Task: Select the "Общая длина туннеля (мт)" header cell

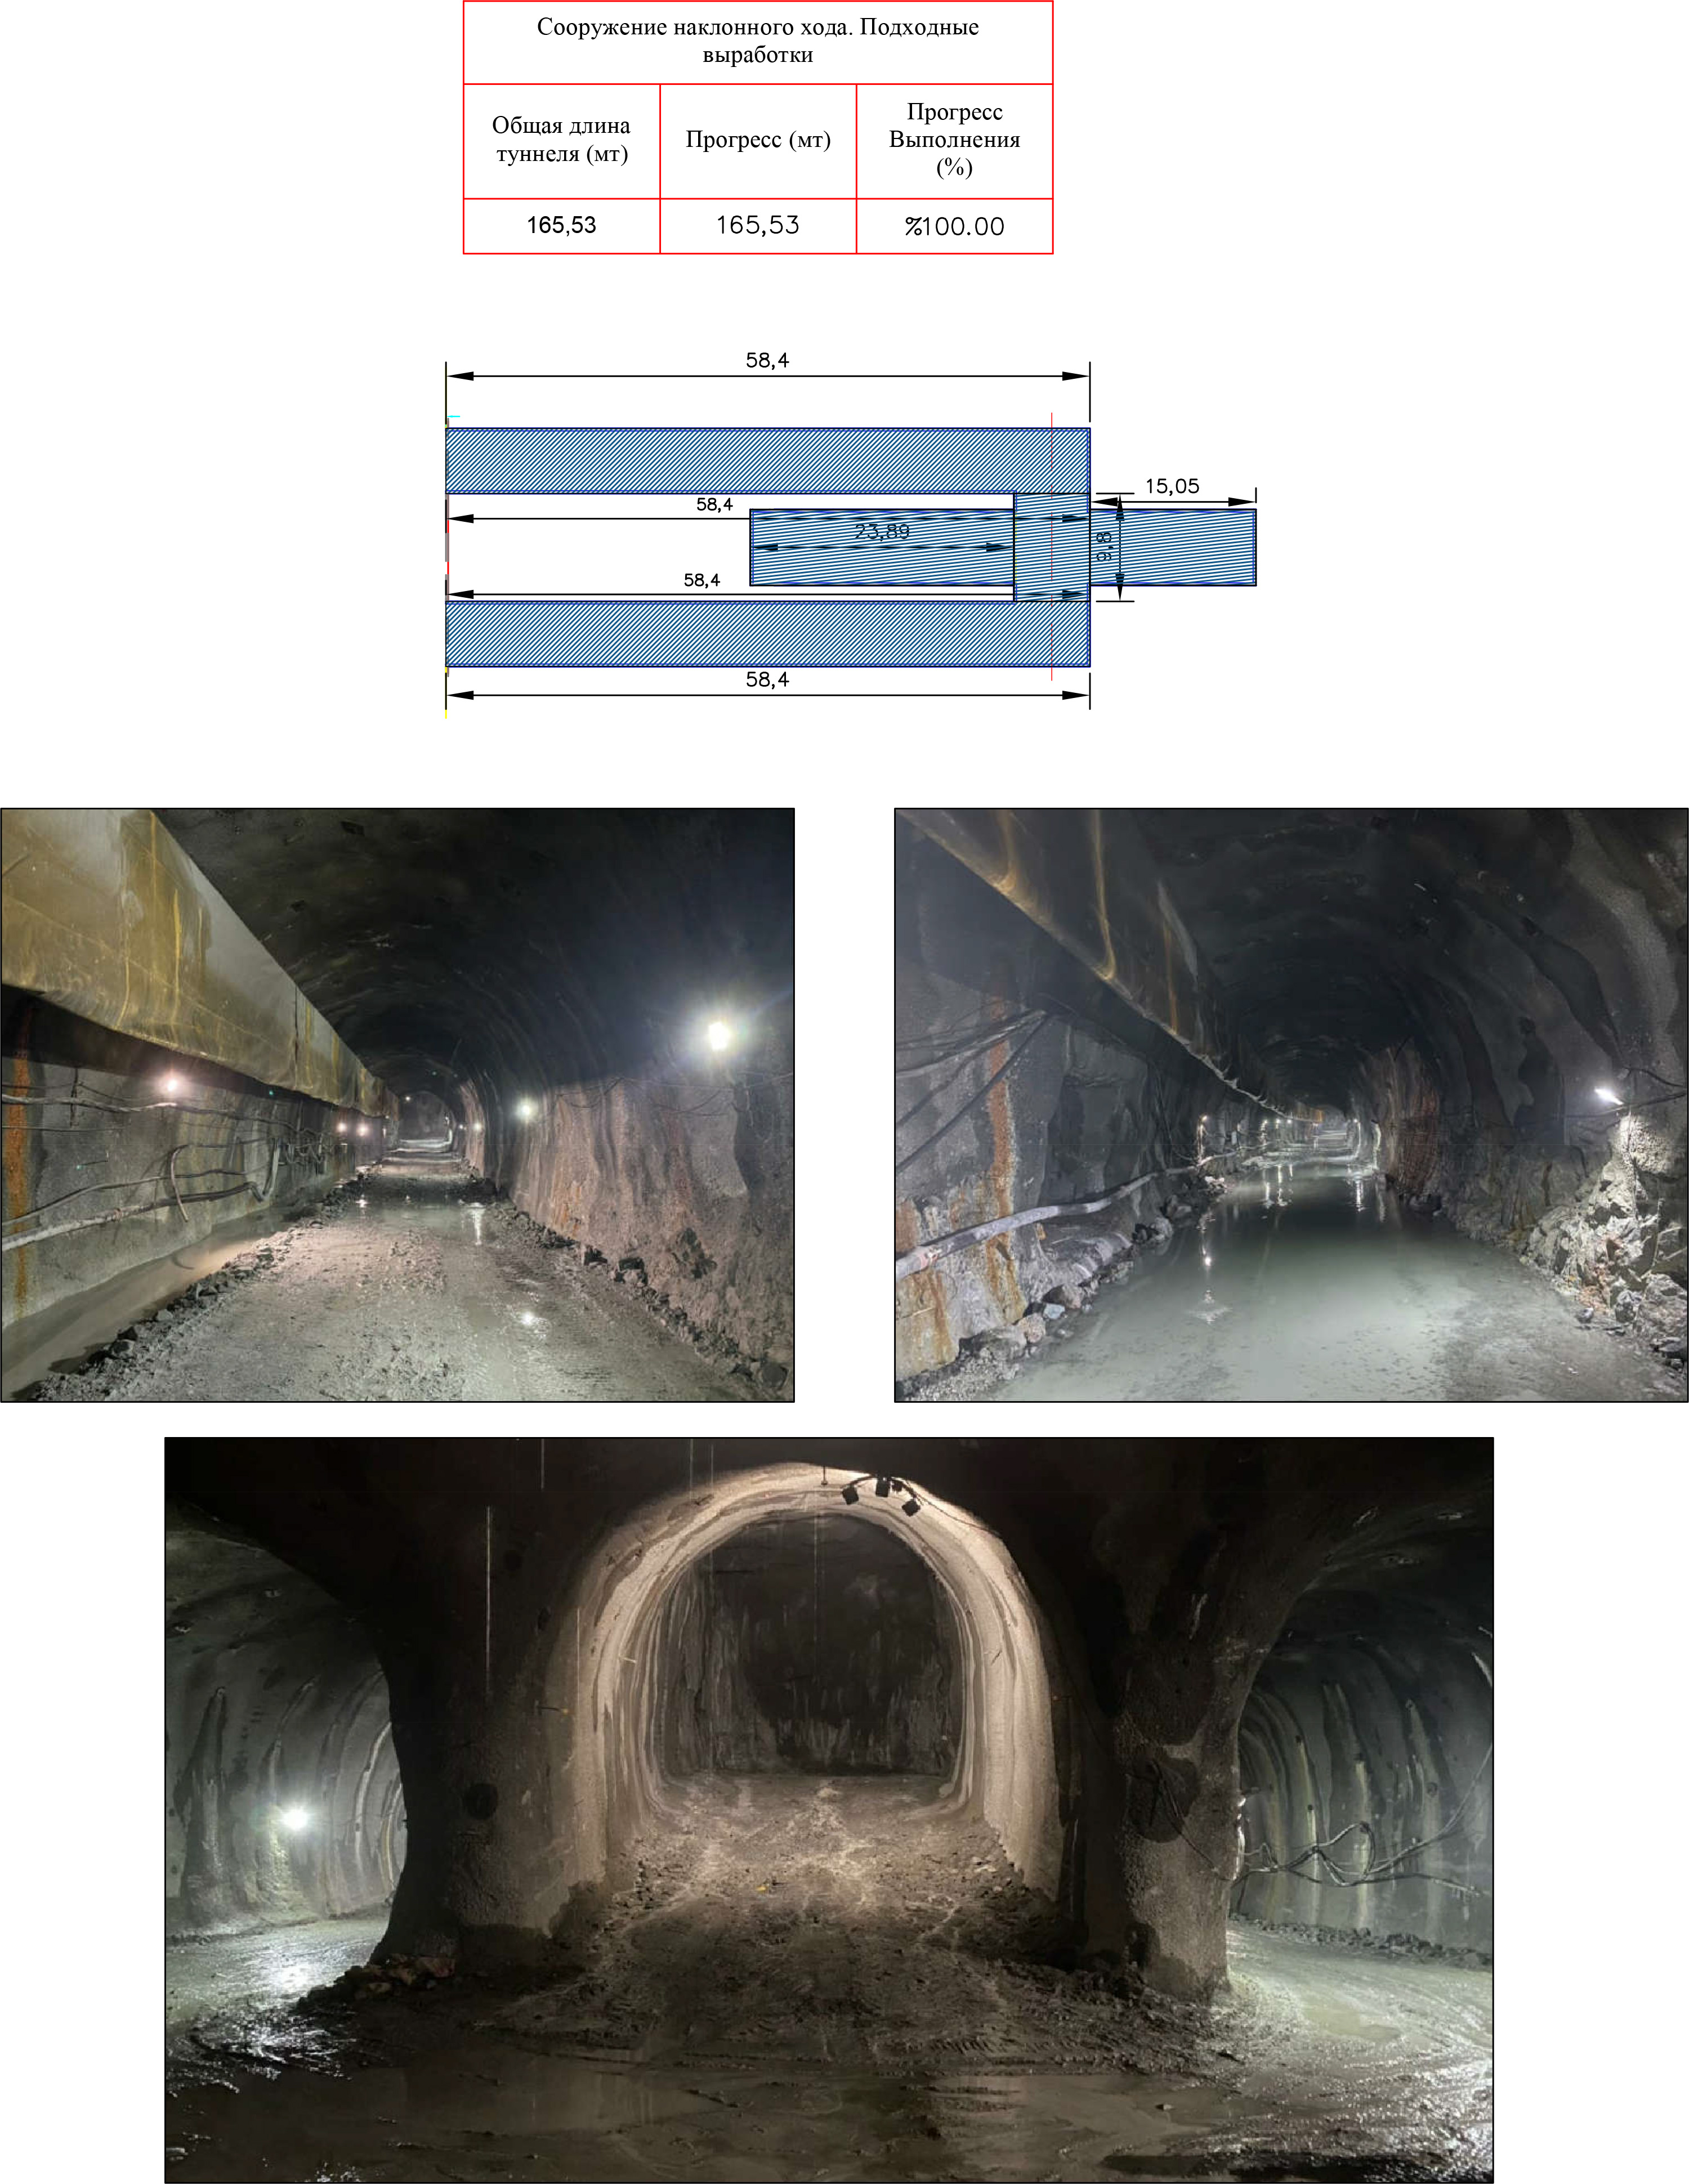Action: (x=561, y=140)
